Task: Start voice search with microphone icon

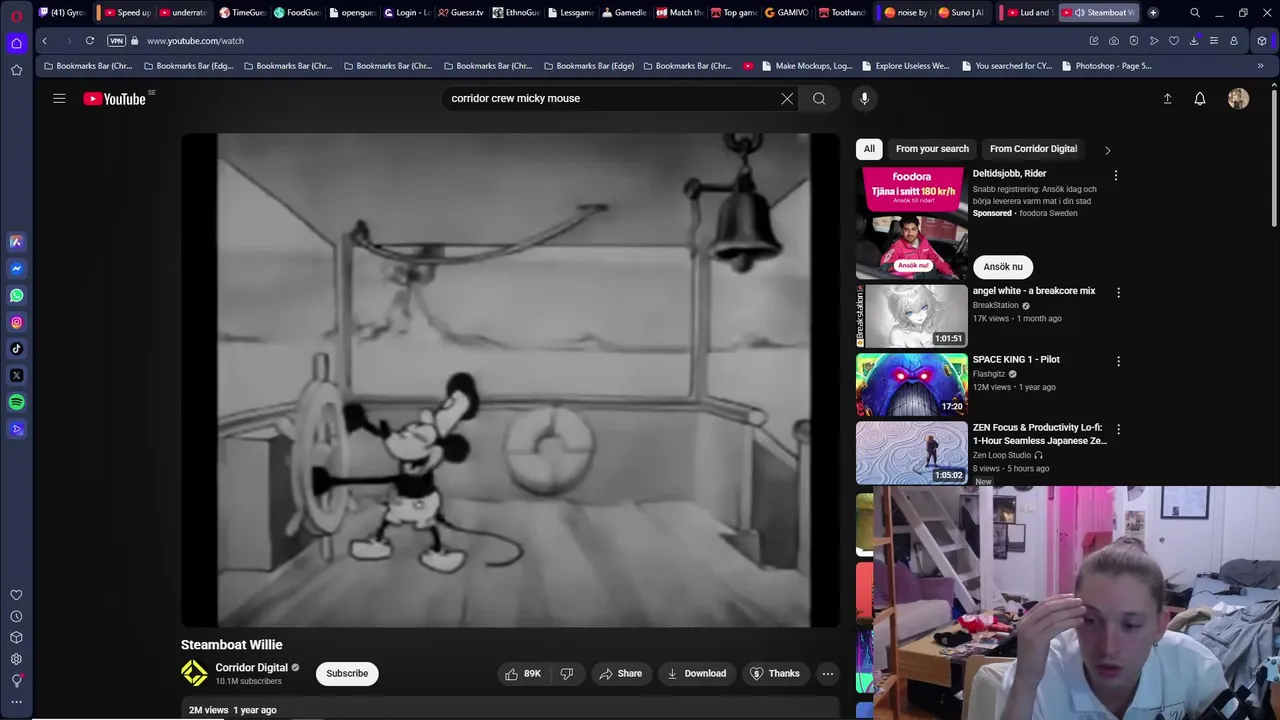Action: point(865,98)
